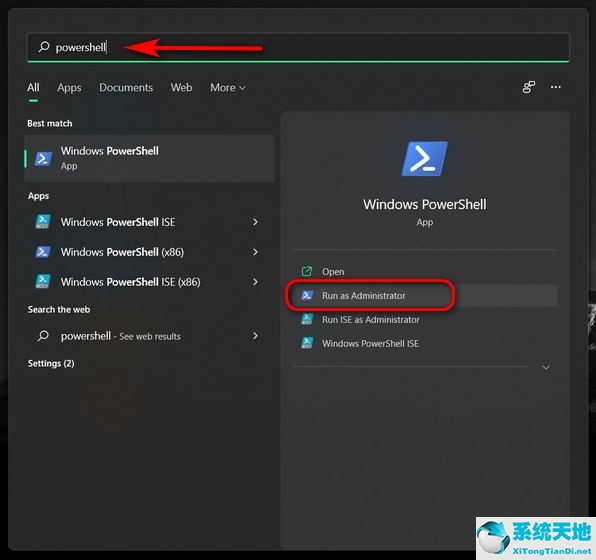Choose Run as Administrator

tap(425, 295)
